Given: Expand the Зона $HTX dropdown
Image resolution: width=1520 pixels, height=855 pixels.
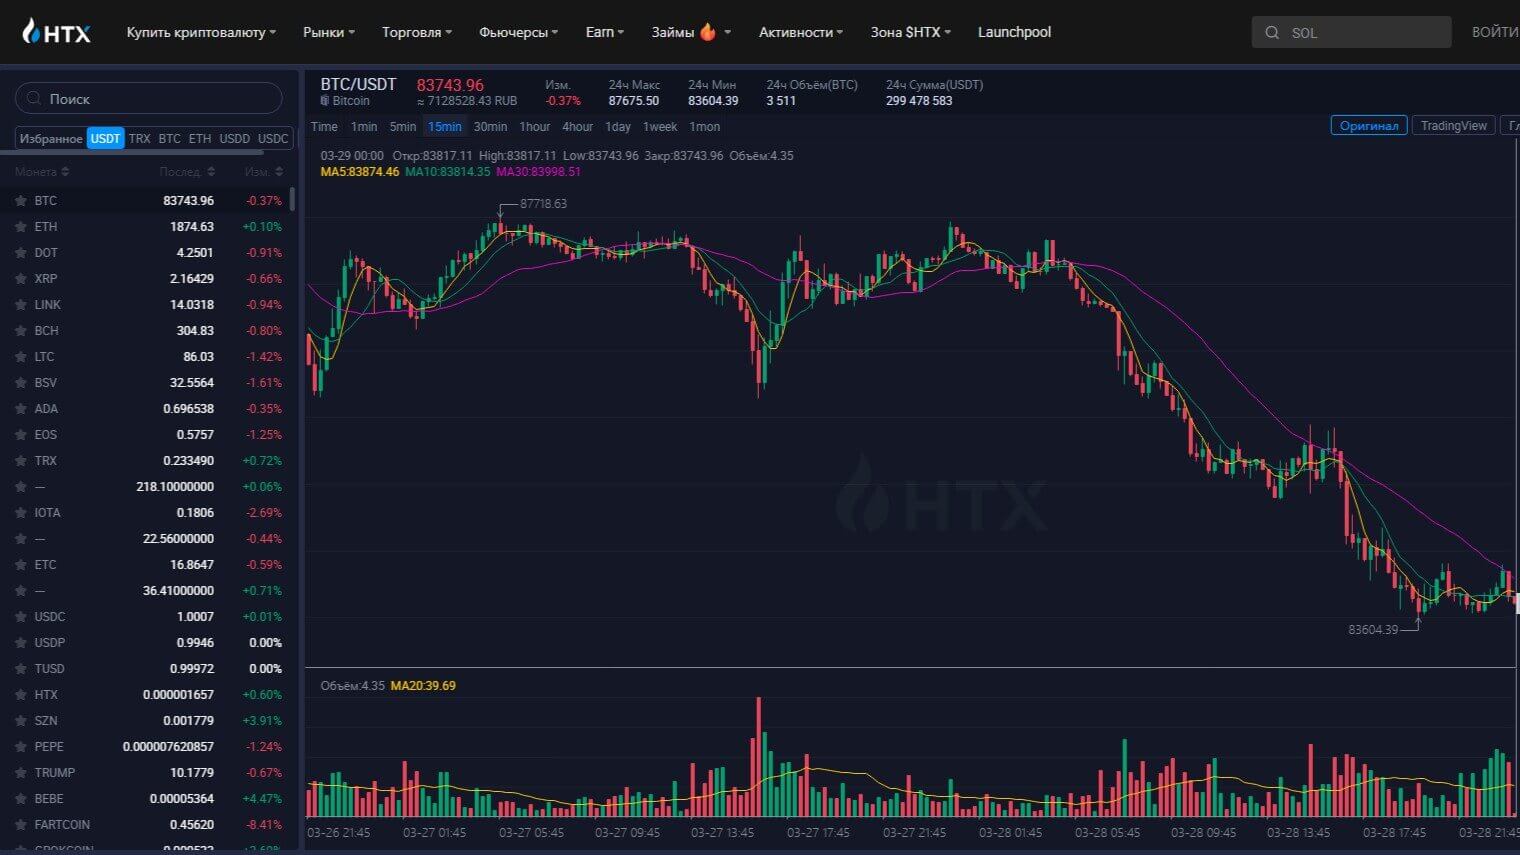Looking at the screenshot, I should pos(910,32).
